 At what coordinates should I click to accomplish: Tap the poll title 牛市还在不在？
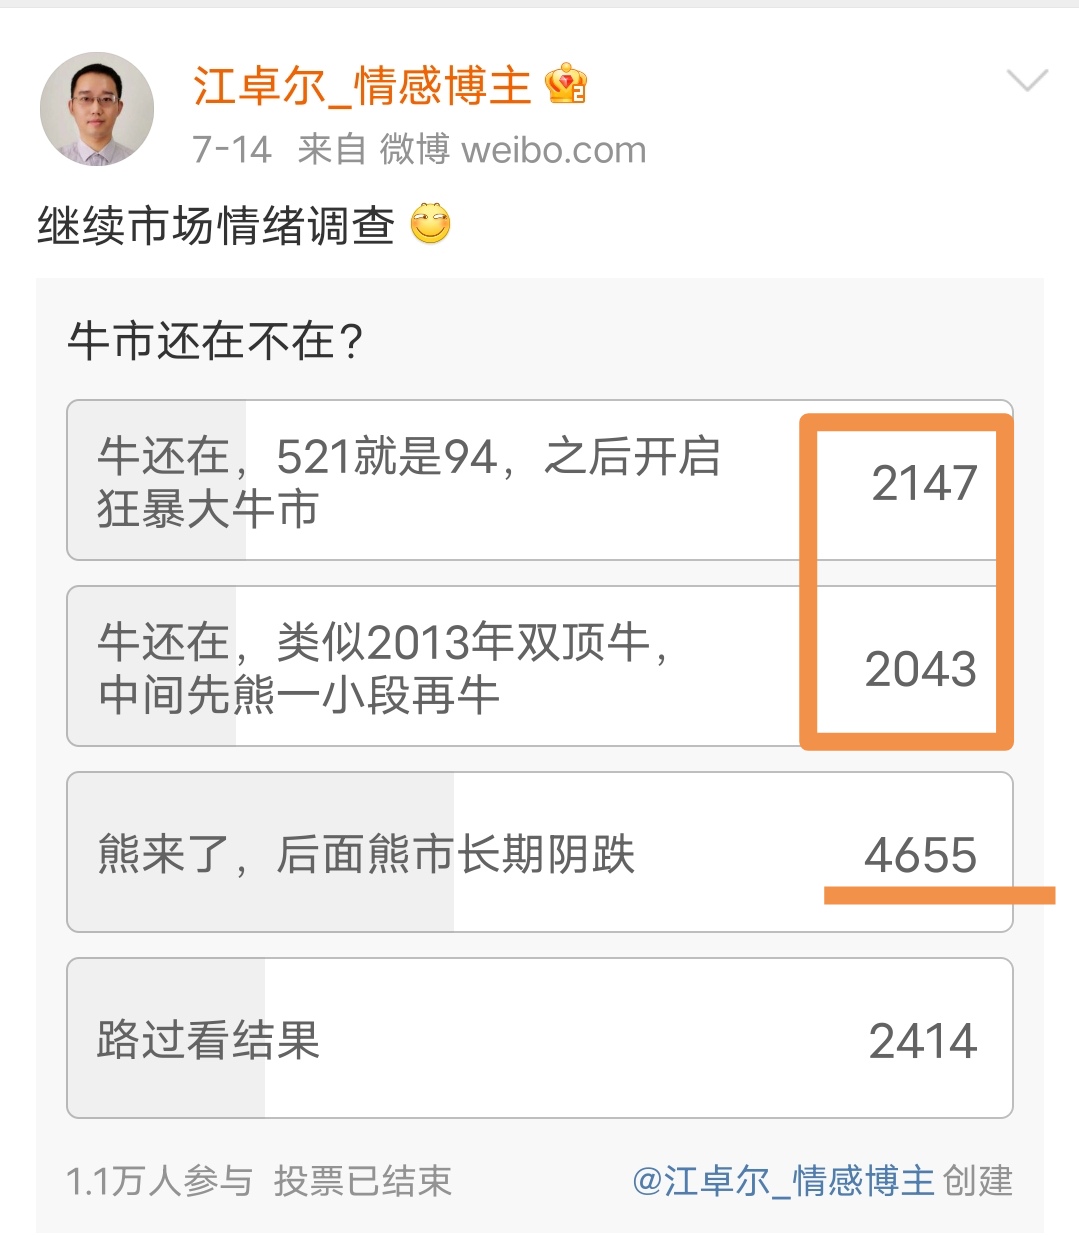216,341
